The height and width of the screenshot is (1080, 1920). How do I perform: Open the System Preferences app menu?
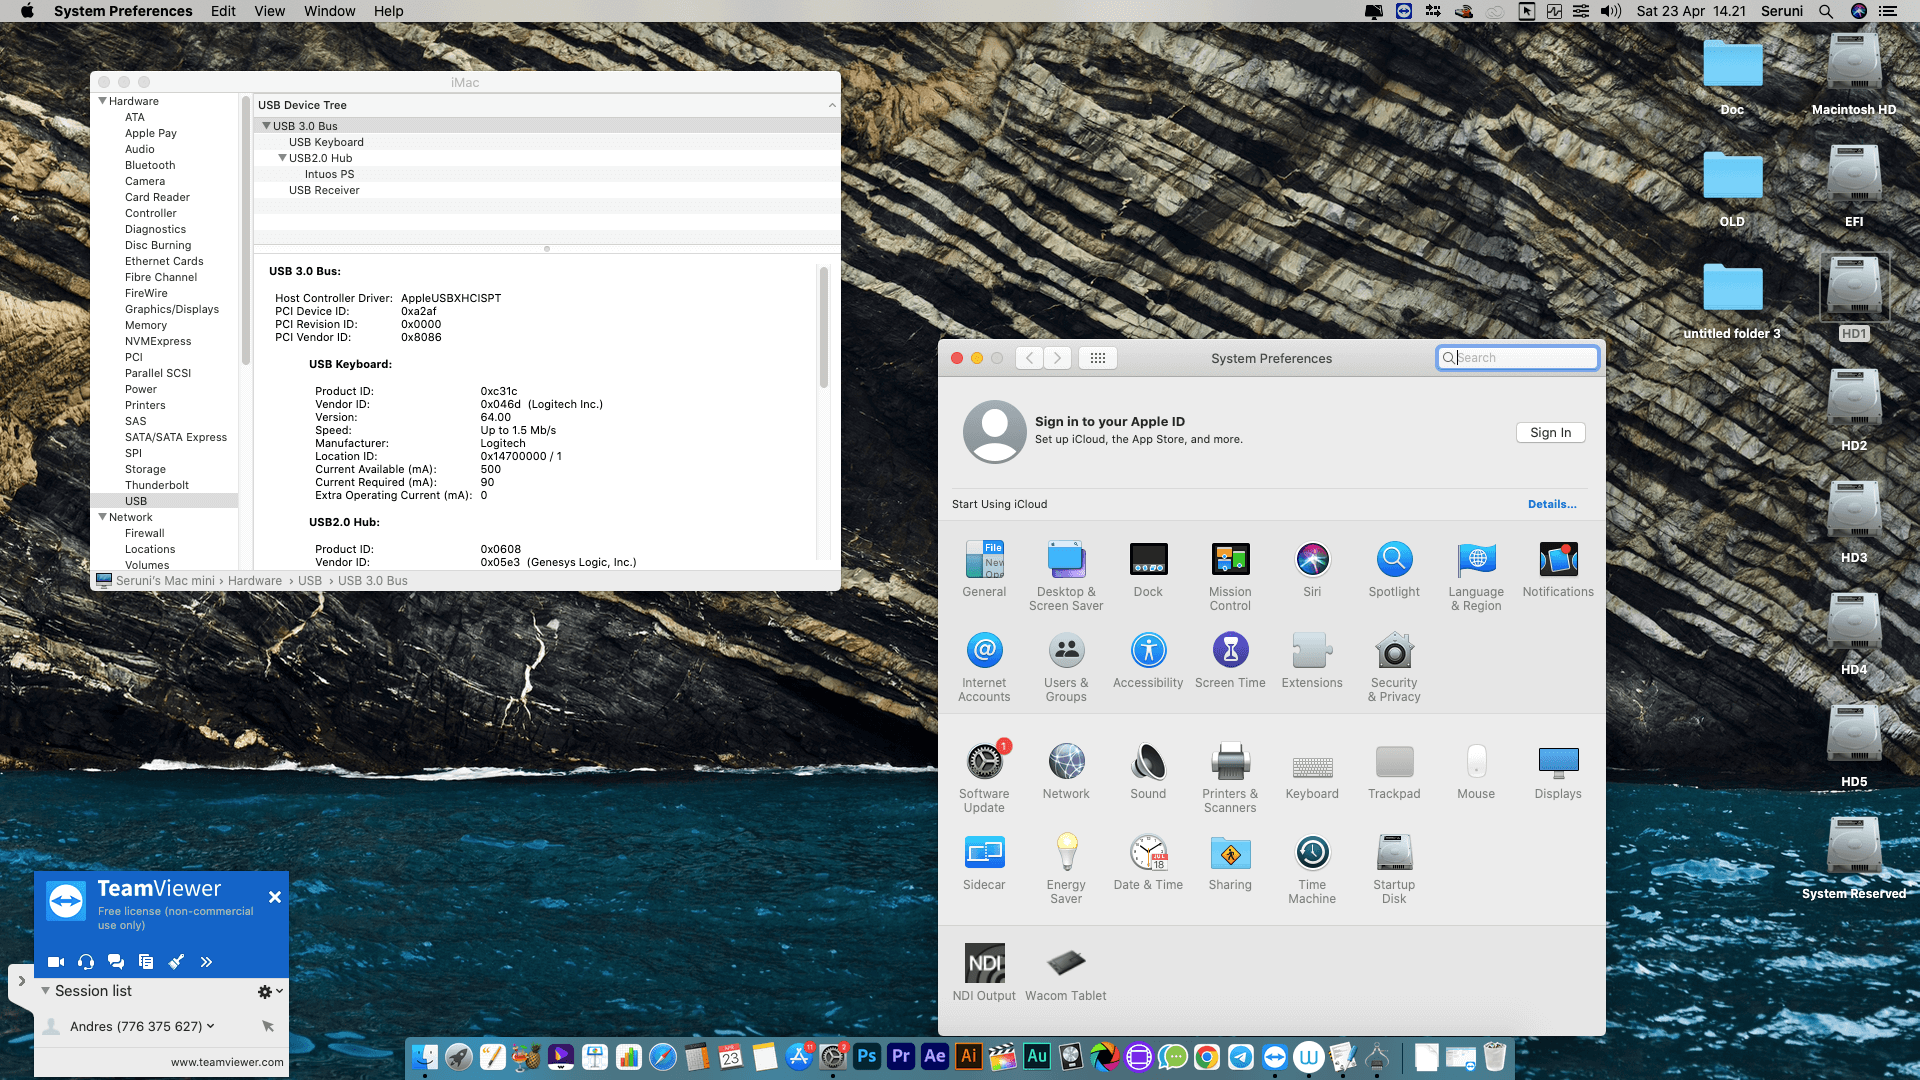123,11
